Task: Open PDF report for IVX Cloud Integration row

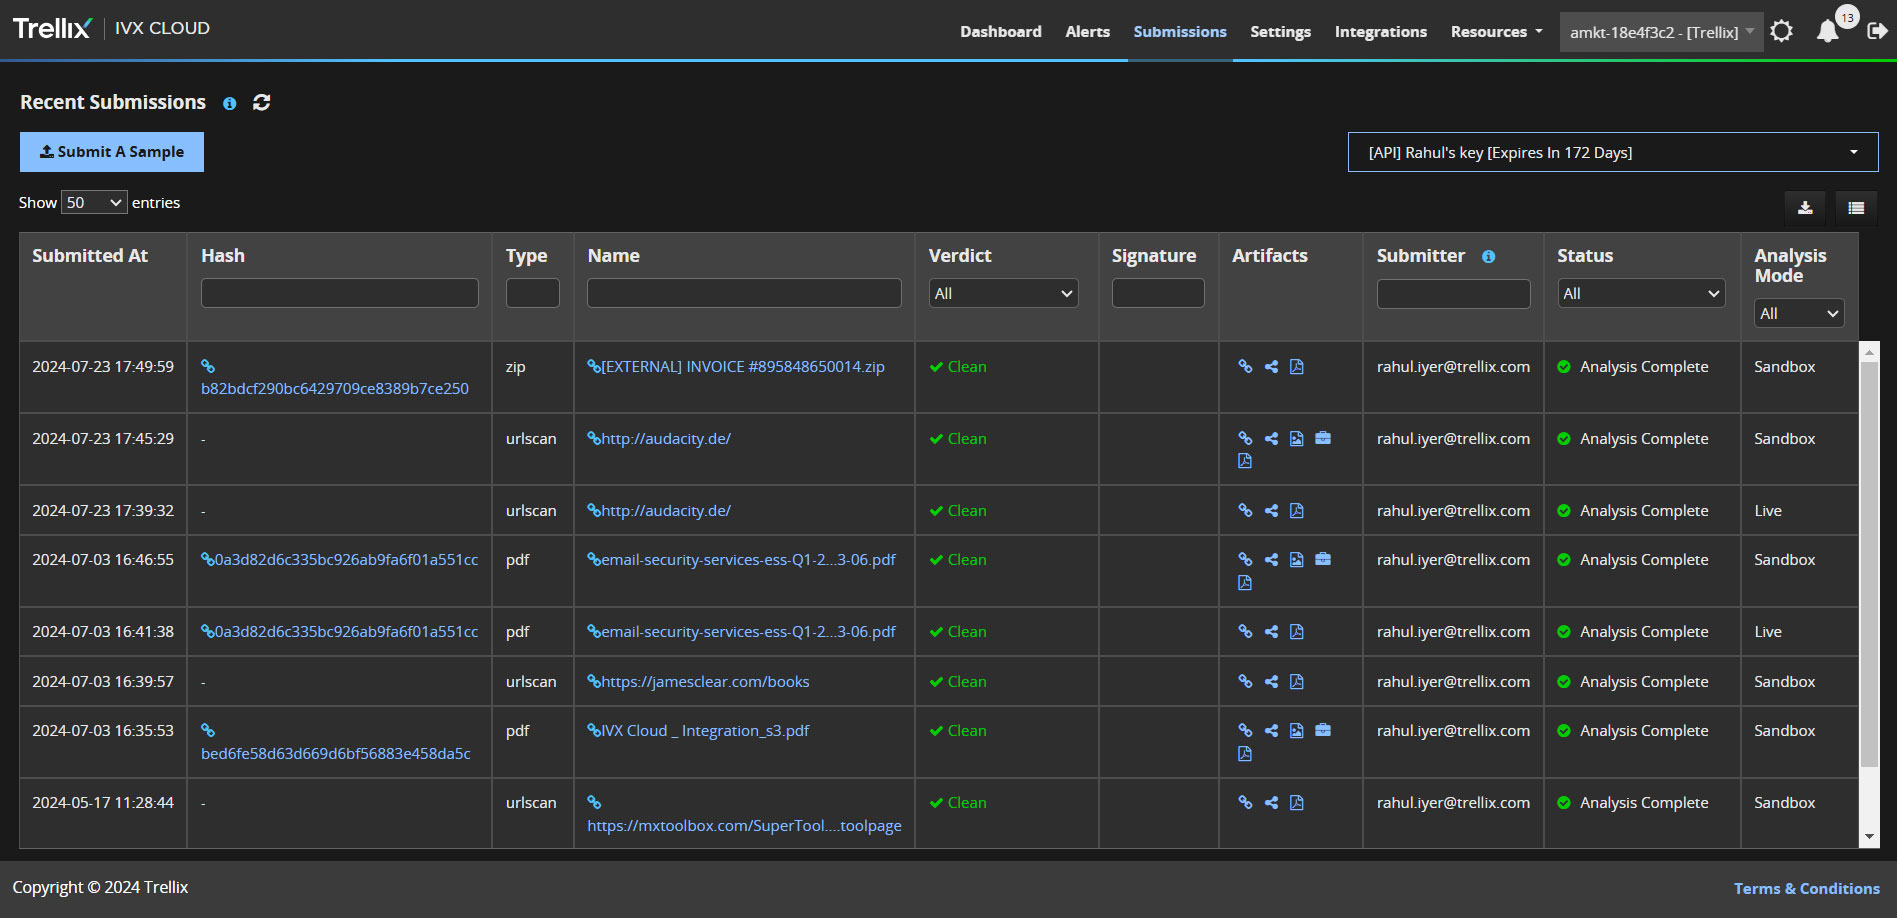Action: pyautogui.click(x=1245, y=754)
